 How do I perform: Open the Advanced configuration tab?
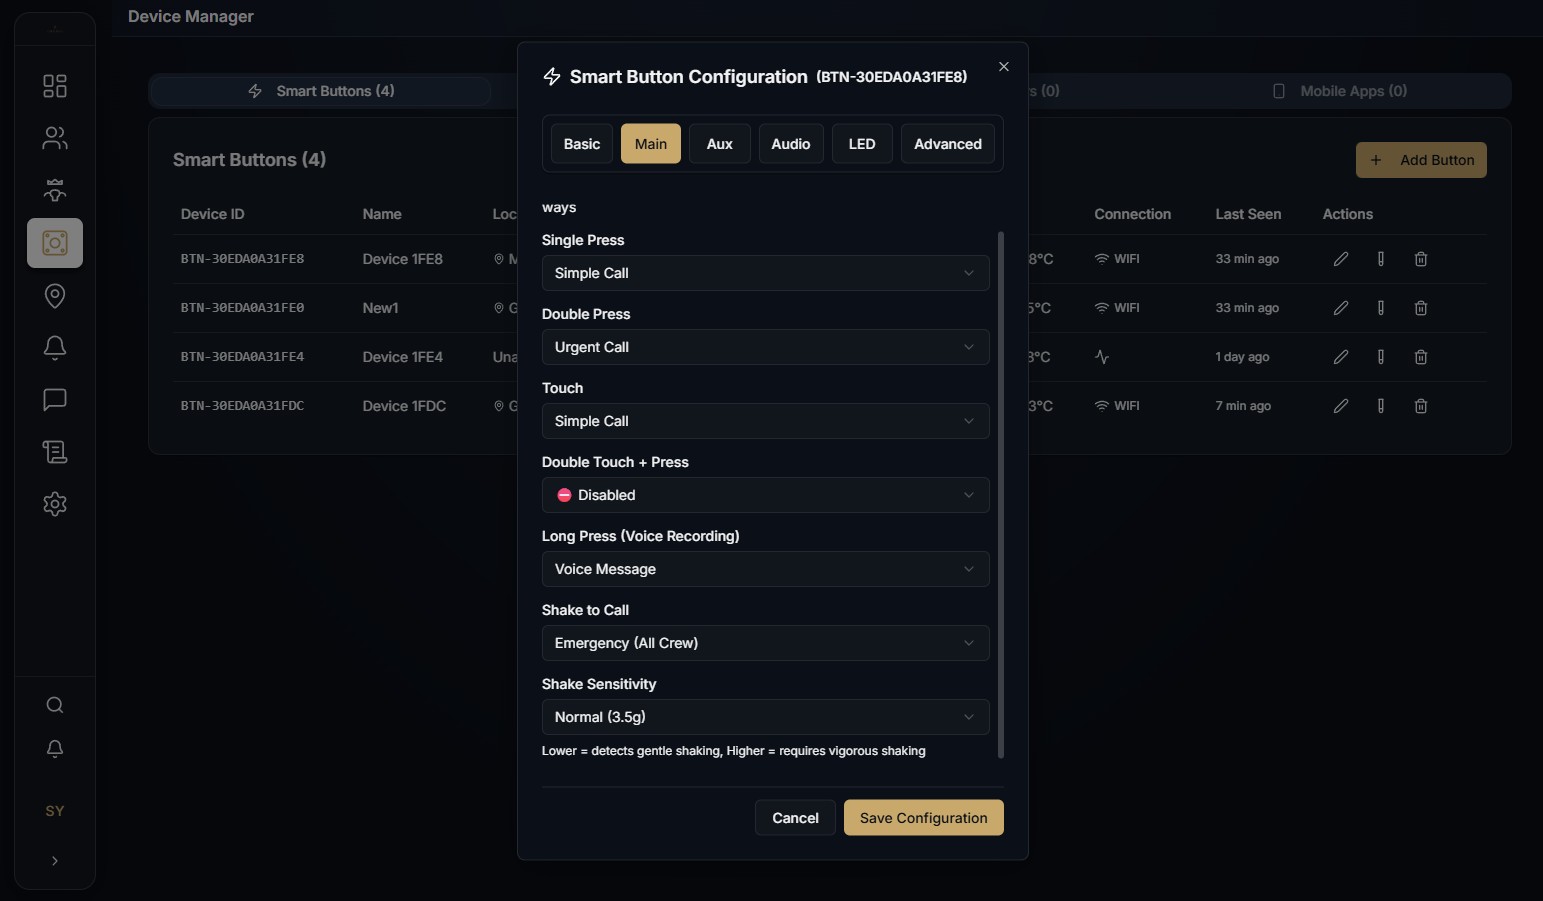(947, 143)
